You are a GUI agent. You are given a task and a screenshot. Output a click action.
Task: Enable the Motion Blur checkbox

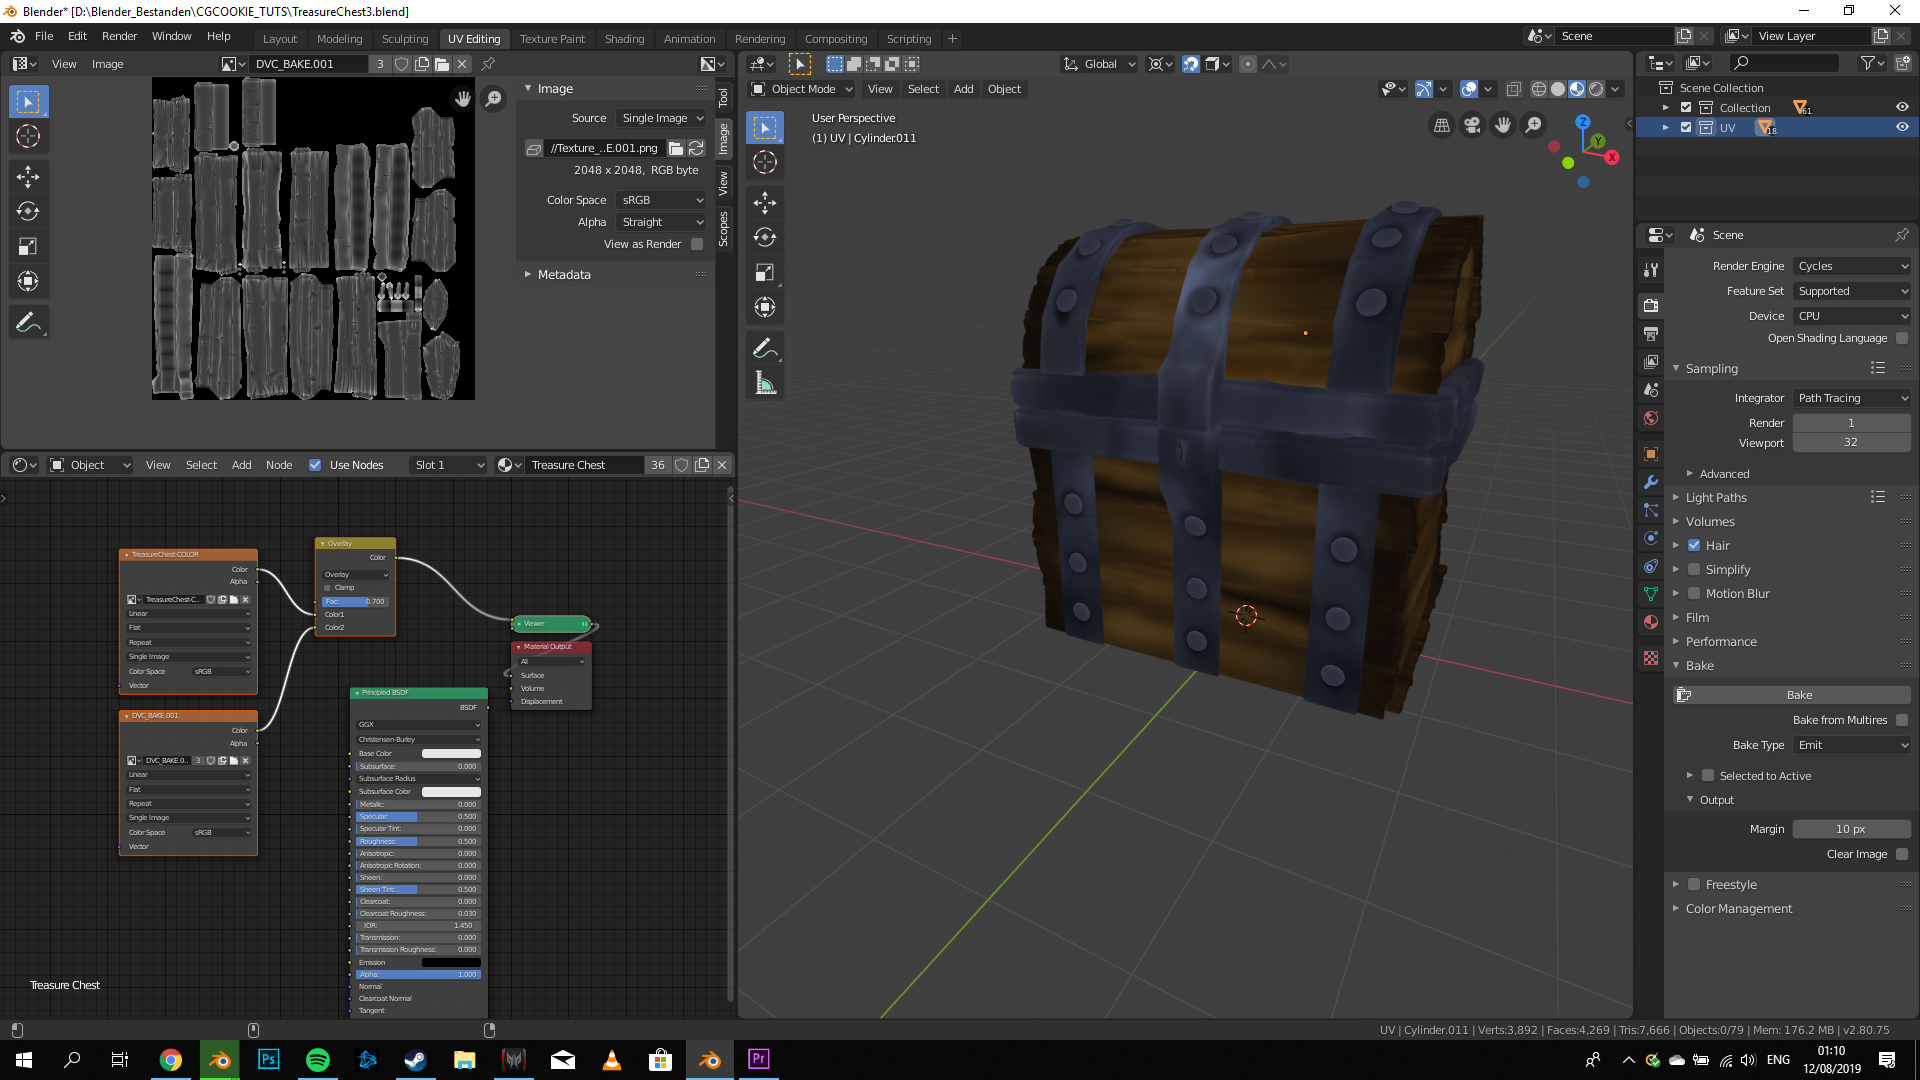tap(1694, 594)
